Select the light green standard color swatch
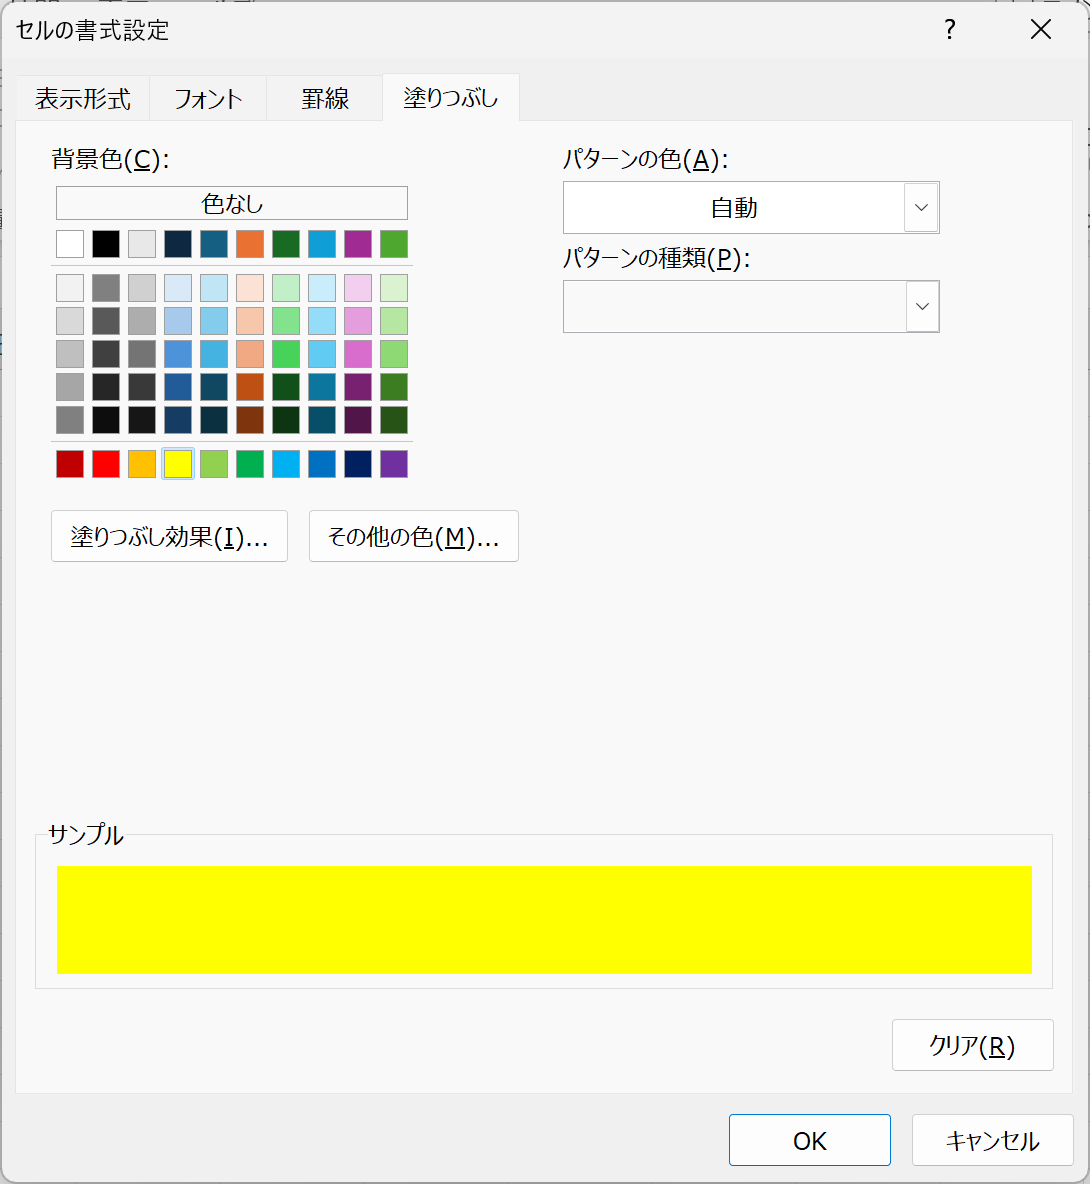The image size is (1090, 1184). pyautogui.click(x=214, y=464)
